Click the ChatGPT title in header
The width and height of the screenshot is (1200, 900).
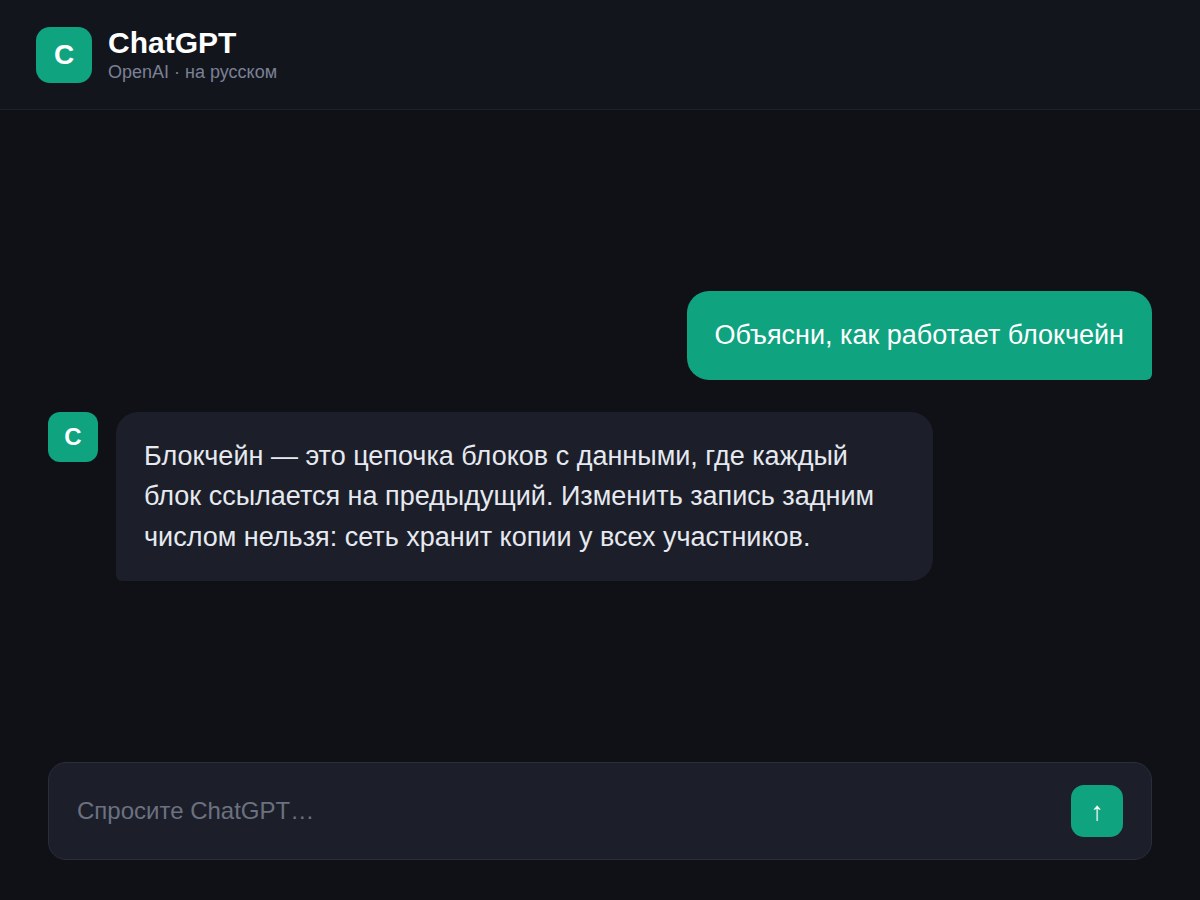click(x=172, y=43)
